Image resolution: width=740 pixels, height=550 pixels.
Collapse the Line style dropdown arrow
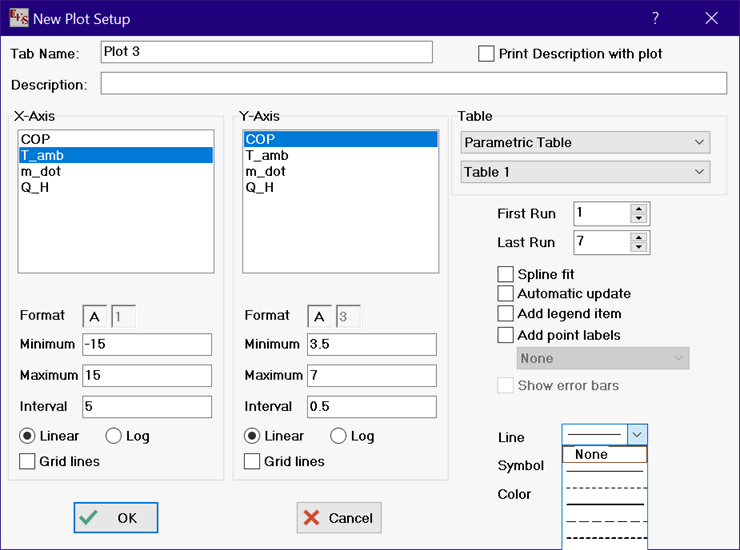pyautogui.click(x=637, y=434)
